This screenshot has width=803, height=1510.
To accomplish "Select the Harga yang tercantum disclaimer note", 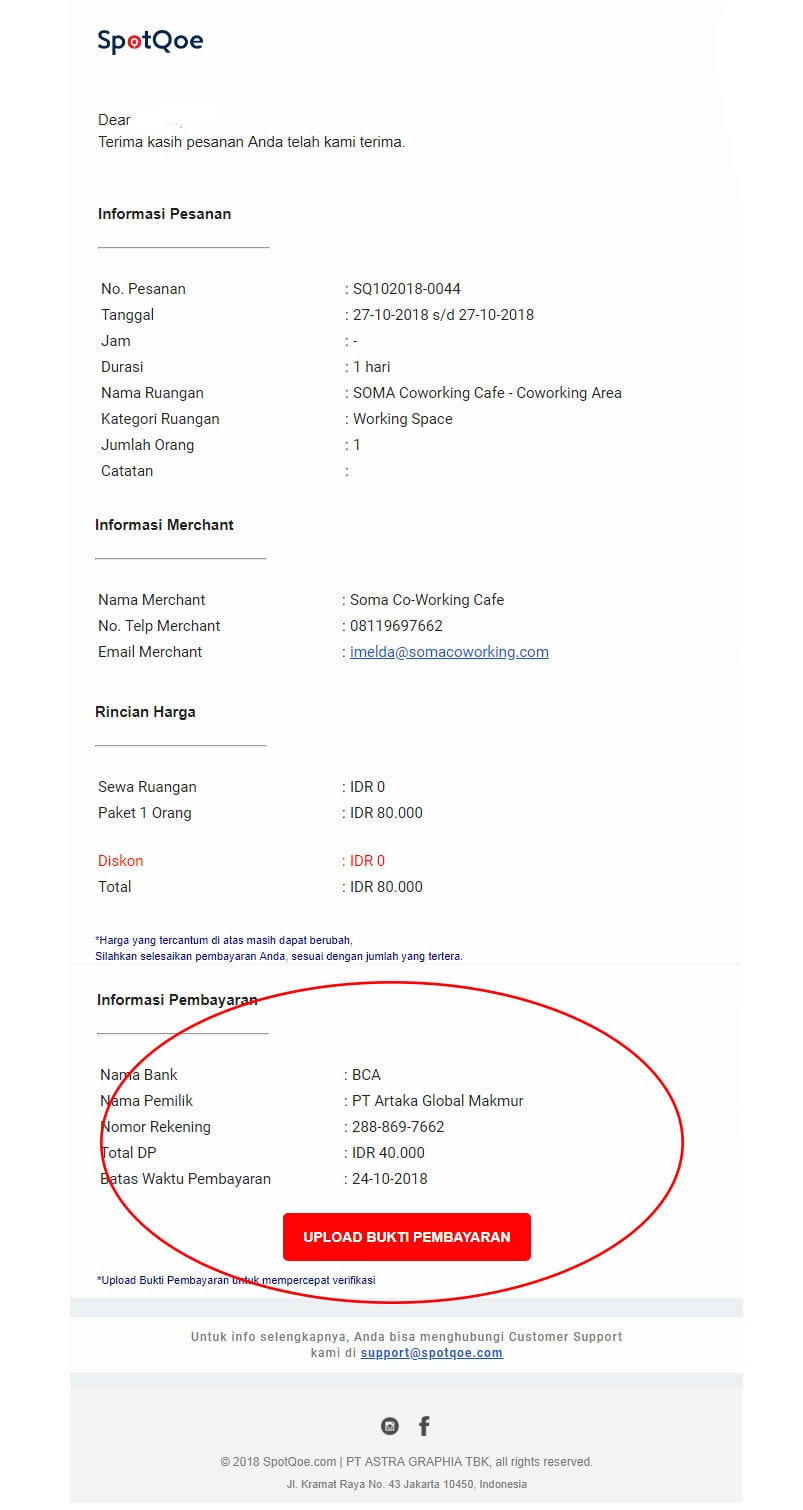I will pos(279,948).
